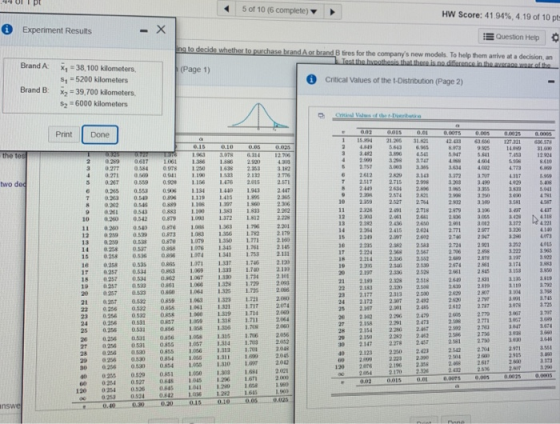This screenshot has width=560, height=424.
Task: Click the small icon left of the Critical Values table link
Action: pyautogui.click(x=321, y=115)
